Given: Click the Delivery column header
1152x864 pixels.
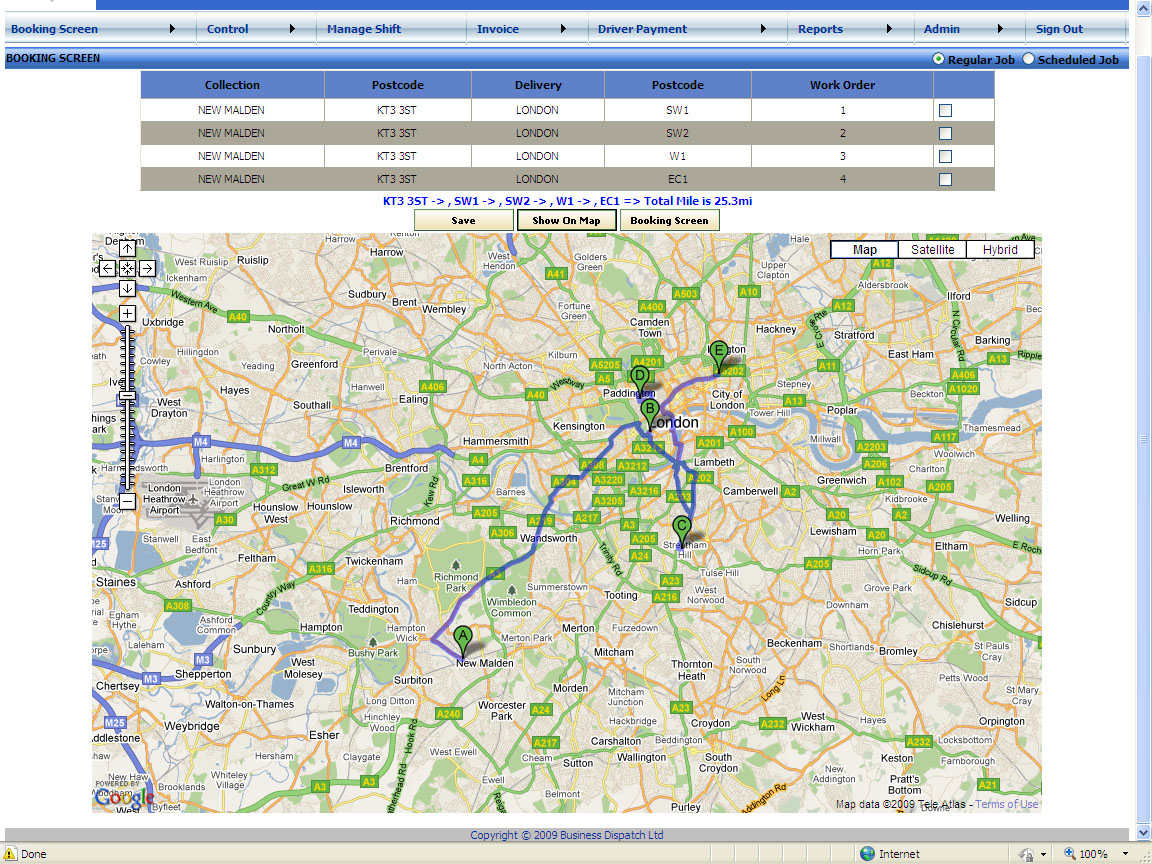Looking at the screenshot, I should tap(538, 84).
